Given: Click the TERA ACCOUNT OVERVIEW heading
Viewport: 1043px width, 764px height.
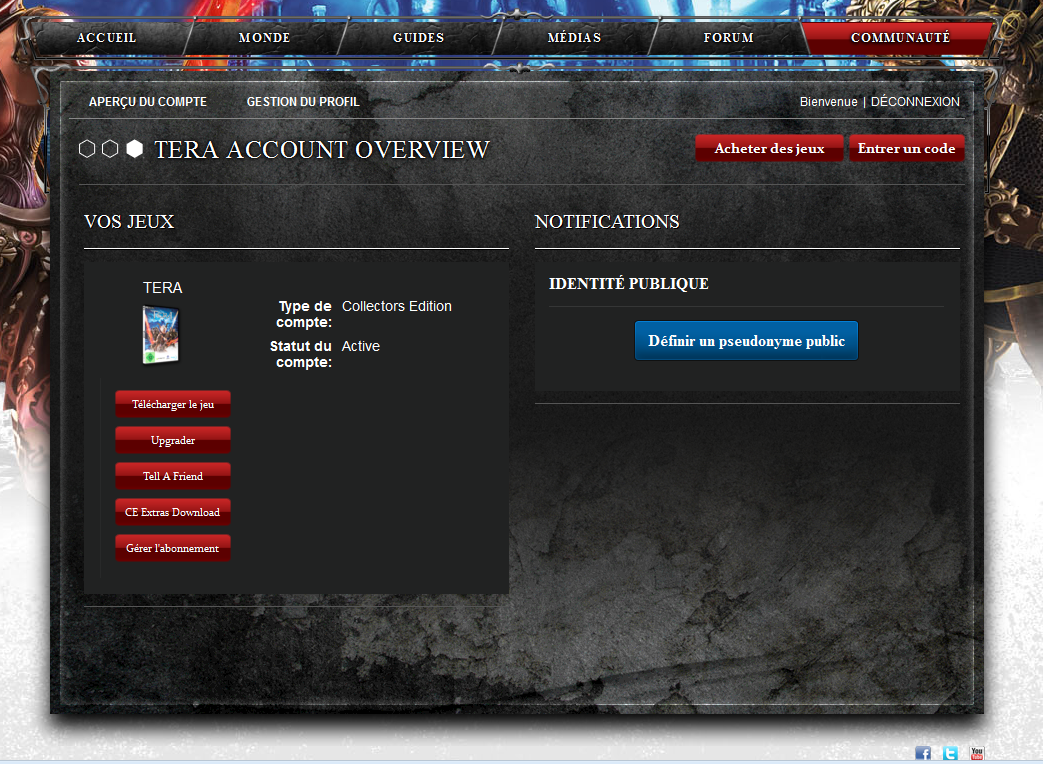Looking at the screenshot, I should (322, 150).
